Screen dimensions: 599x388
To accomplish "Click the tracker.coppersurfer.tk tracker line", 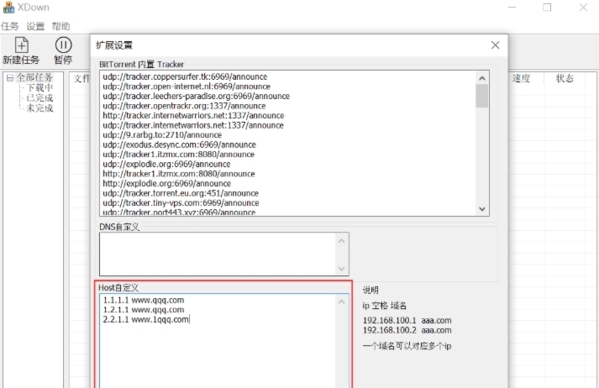I will tap(185, 77).
